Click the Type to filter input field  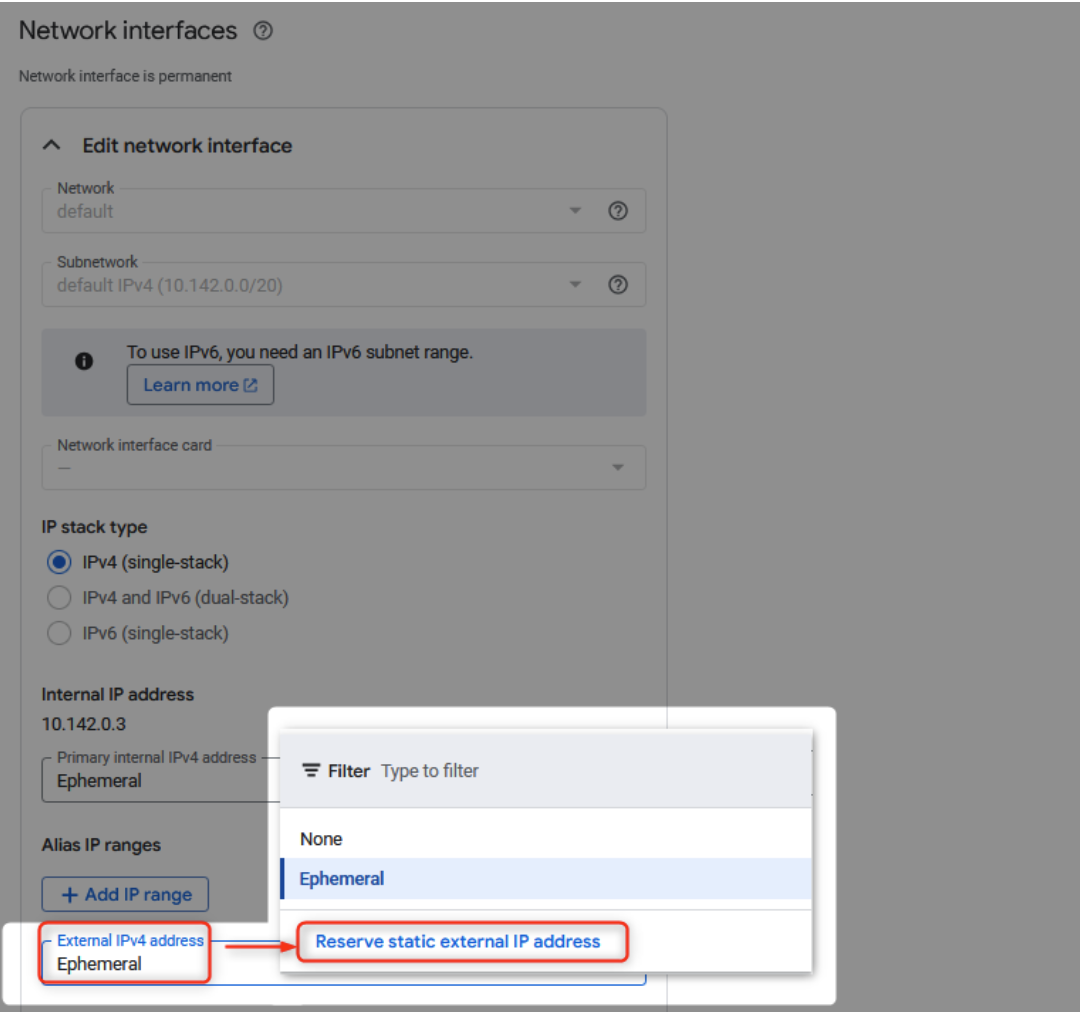(x=430, y=770)
